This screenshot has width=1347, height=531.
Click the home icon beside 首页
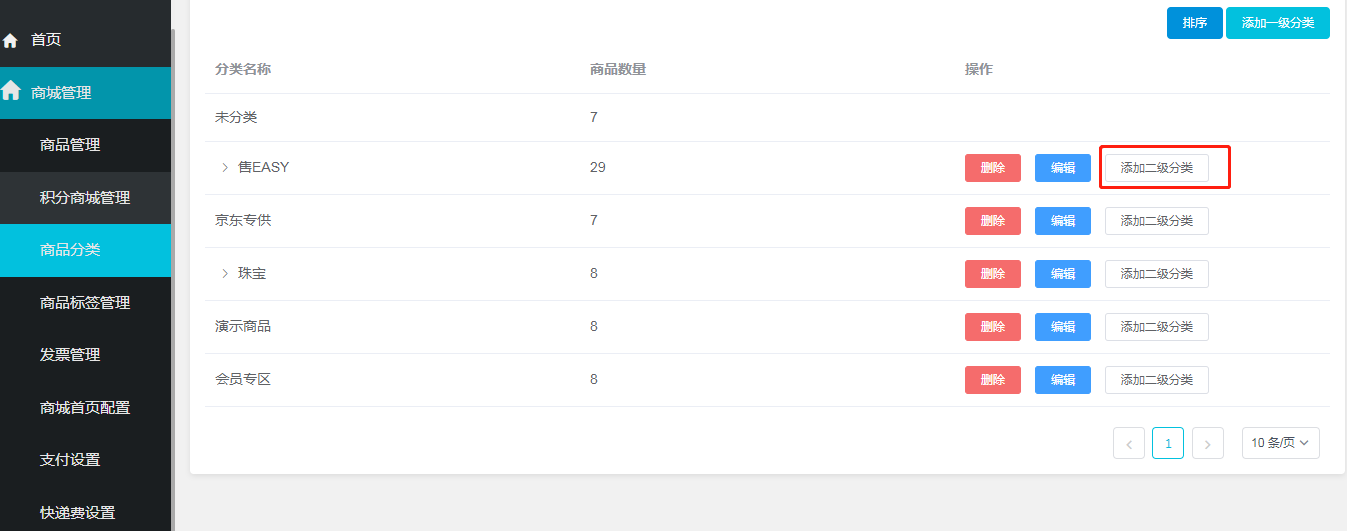[11, 41]
